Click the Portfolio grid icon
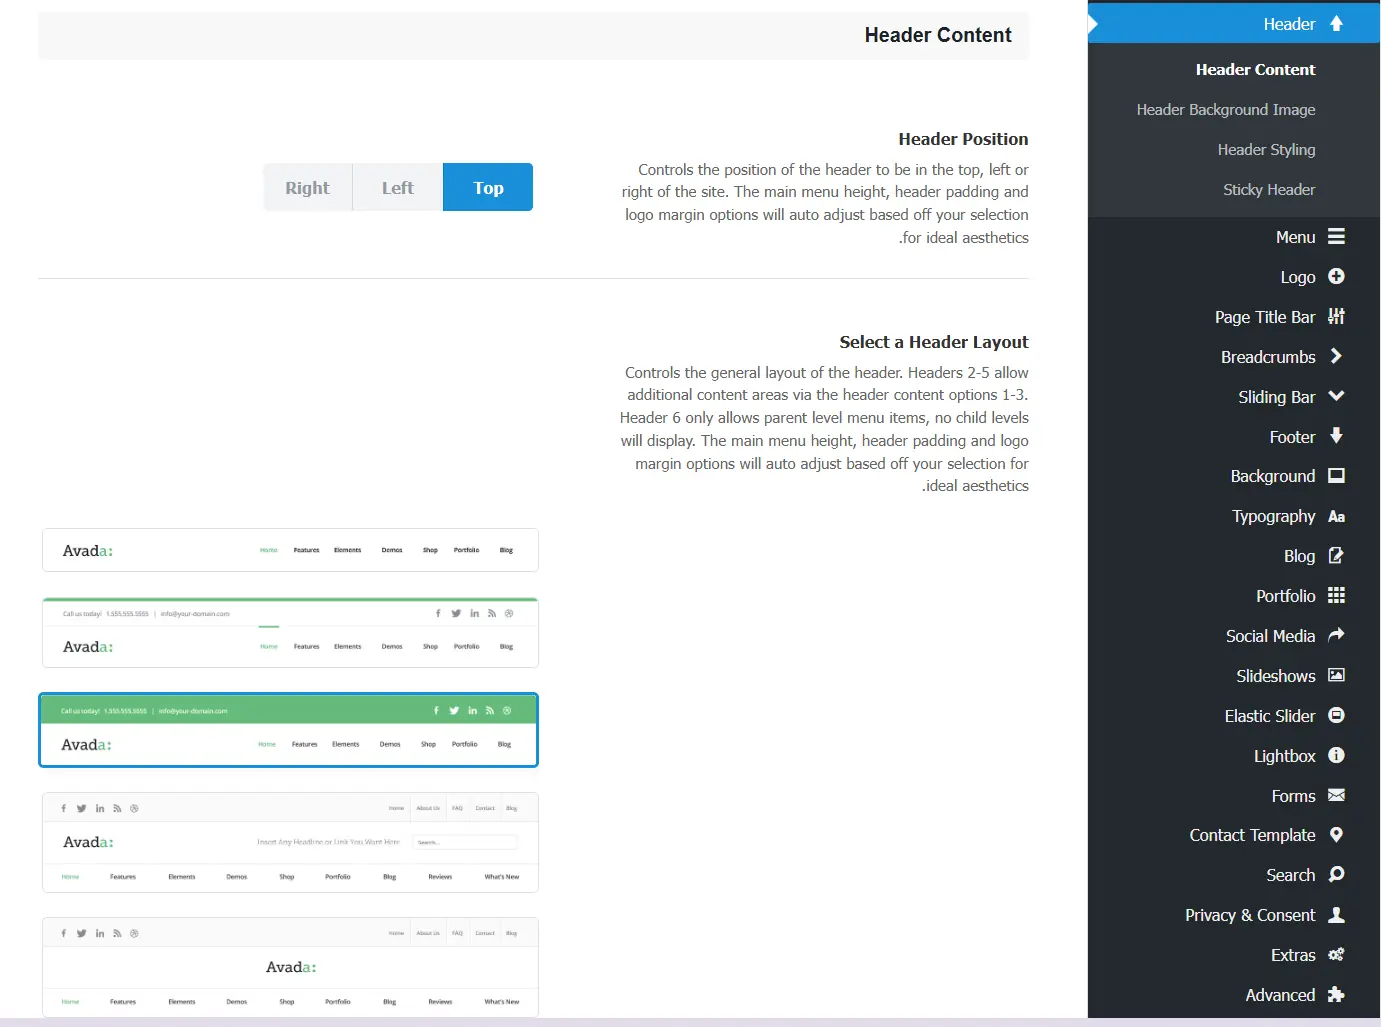Image resolution: width=1381 pixels, height=1027 pixels. pyautogui.click(x=1336, y=595)
